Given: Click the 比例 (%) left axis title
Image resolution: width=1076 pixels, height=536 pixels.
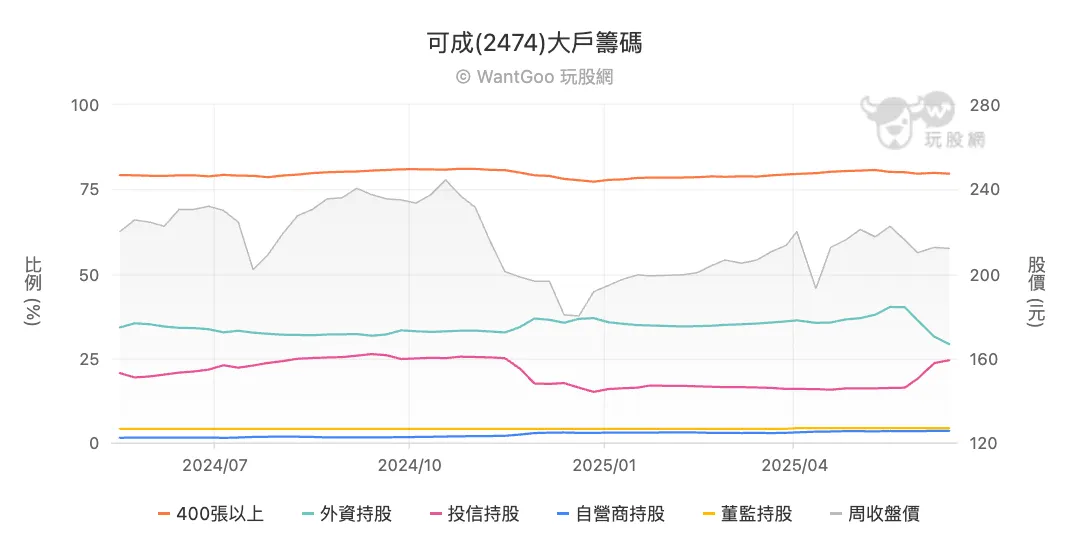Looking at the screenshot, I should click(x=33, y=290).
